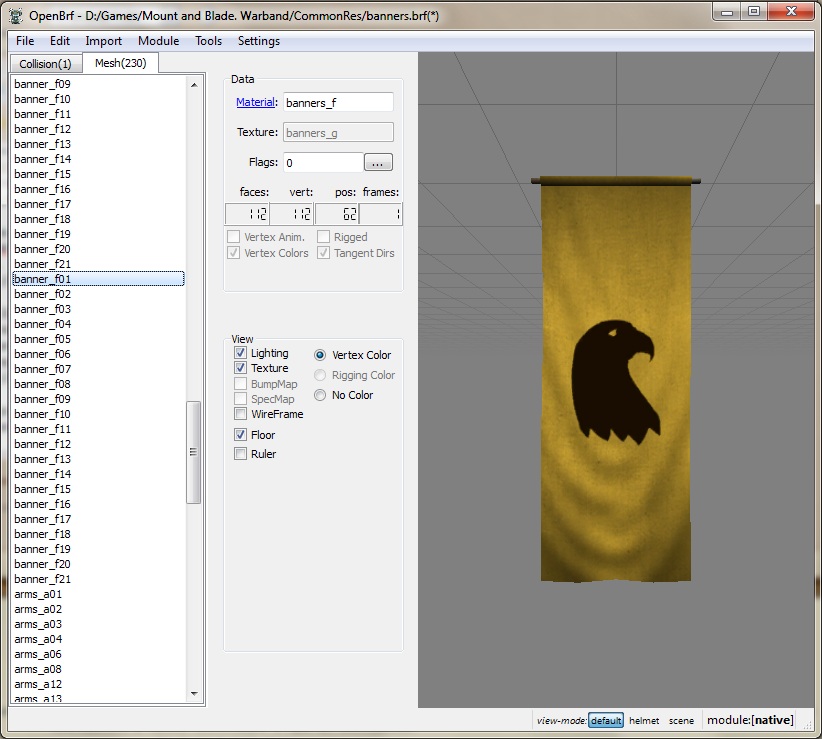Screen dimensions: 822x739
Task: Select banner_f02 in the mesh list
Action: (99, 294)
